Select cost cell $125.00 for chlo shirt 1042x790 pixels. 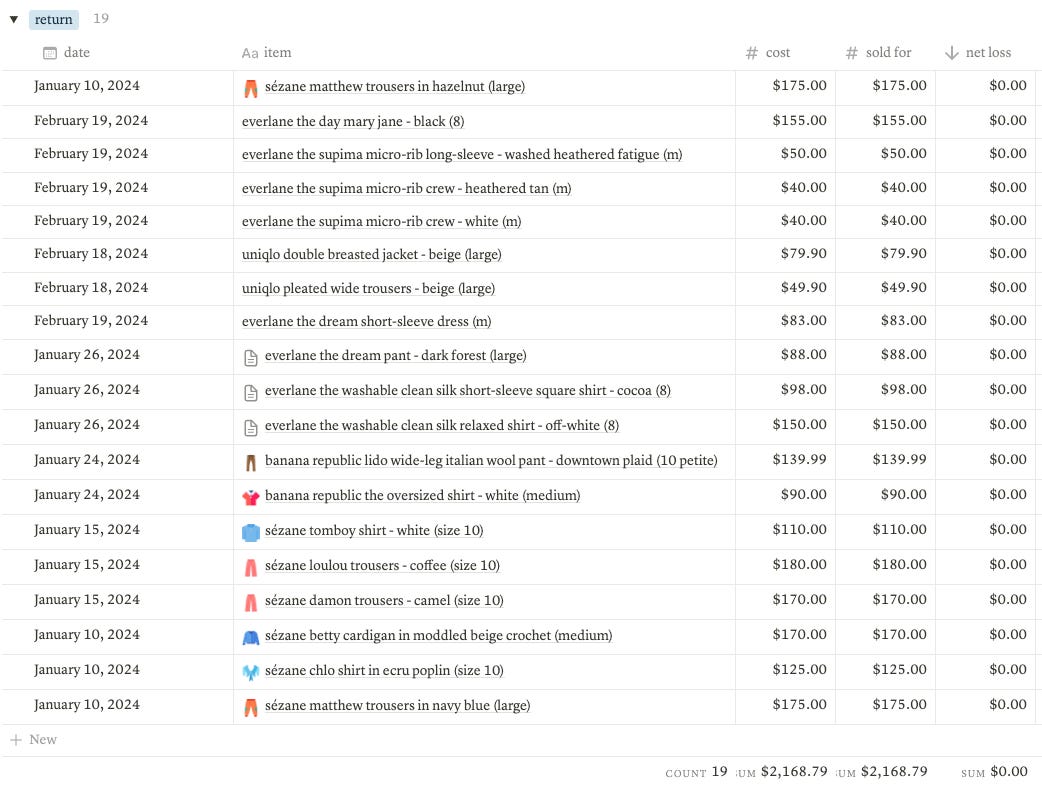tap(785, 670)
